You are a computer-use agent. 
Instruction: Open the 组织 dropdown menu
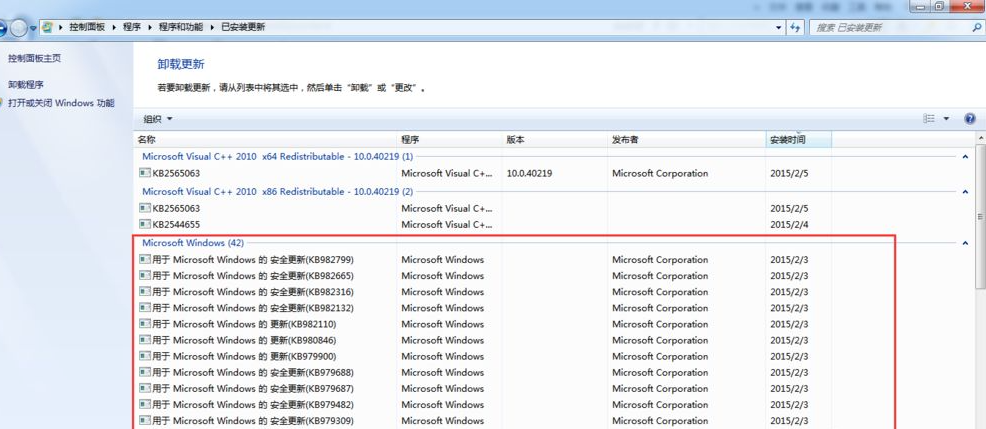(x=157, y=119)
